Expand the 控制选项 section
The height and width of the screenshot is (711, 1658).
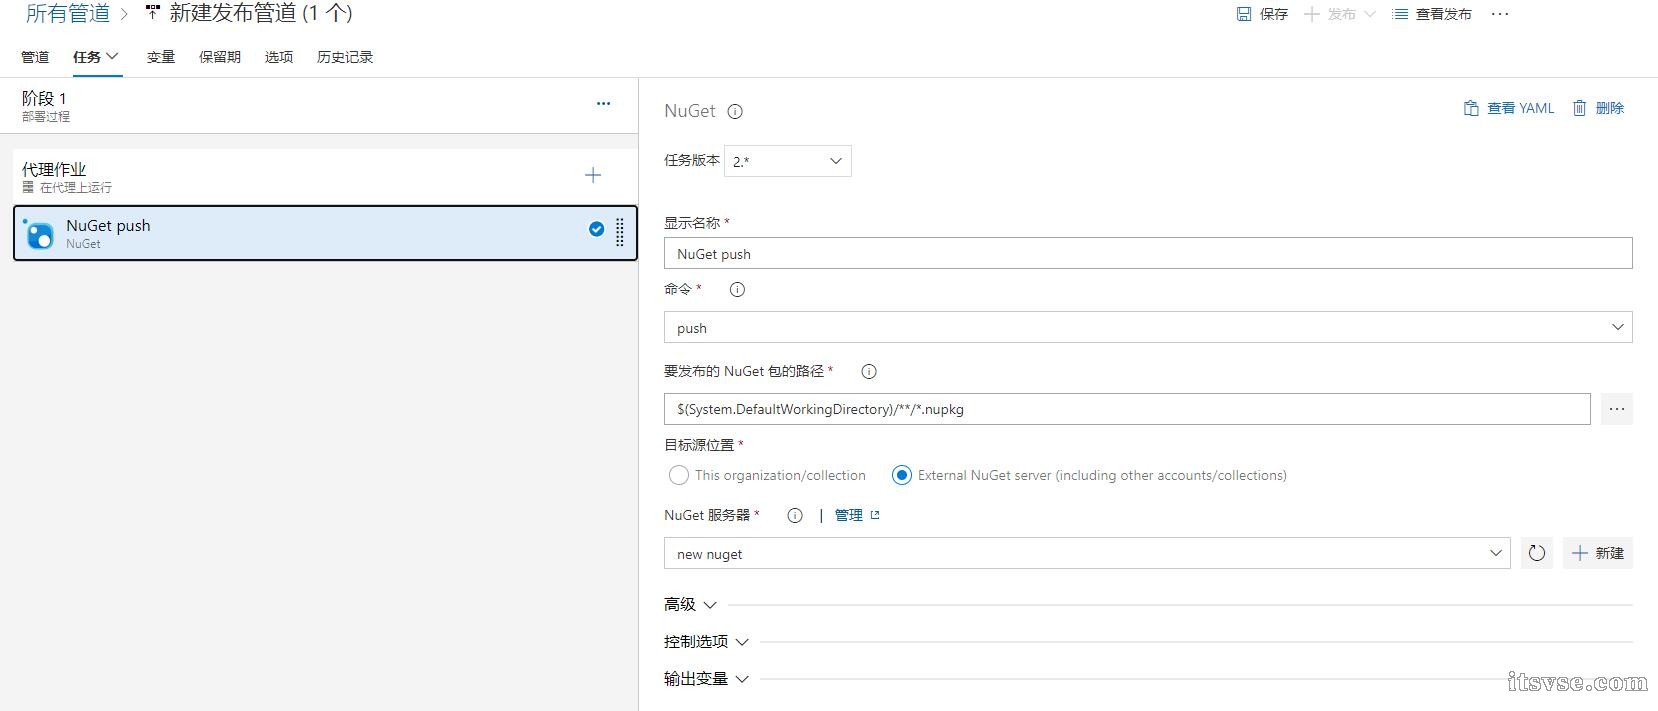pos(706,642)
